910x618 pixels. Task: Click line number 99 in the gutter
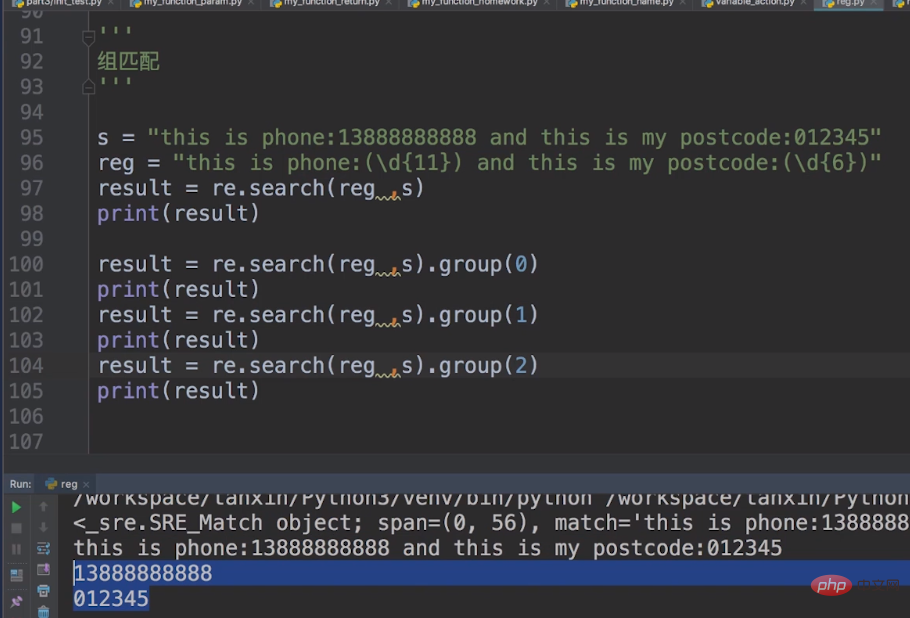31,238
